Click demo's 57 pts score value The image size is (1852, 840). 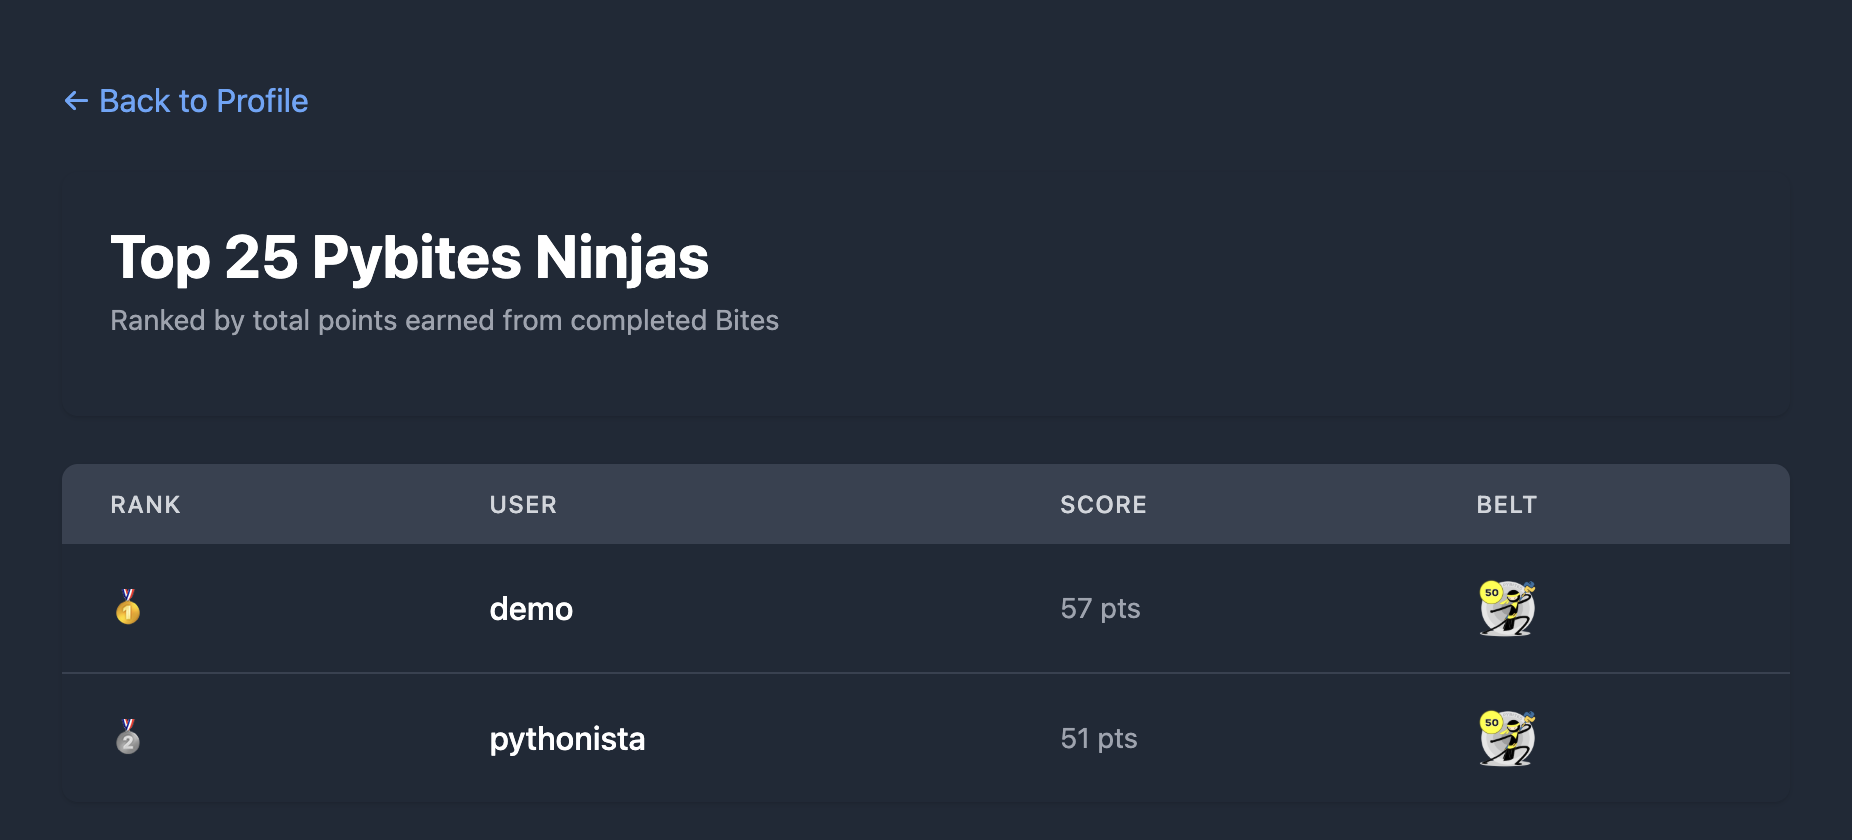pos(1100,608)
